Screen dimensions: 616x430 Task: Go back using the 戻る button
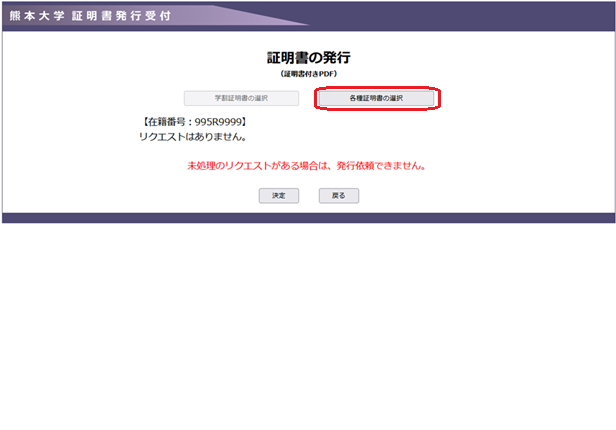click(x=339, y=195)
